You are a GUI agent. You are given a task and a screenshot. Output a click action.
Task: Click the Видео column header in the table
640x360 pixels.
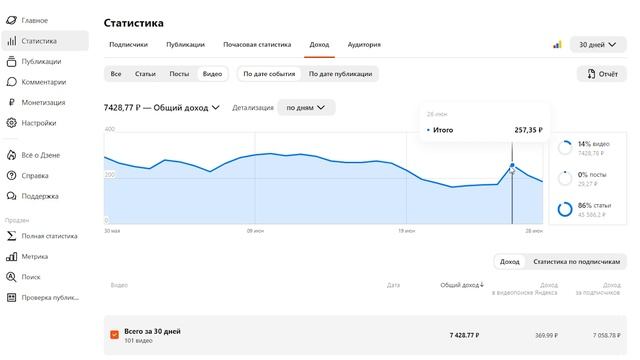pyautogui.click(x=119, y=285)
